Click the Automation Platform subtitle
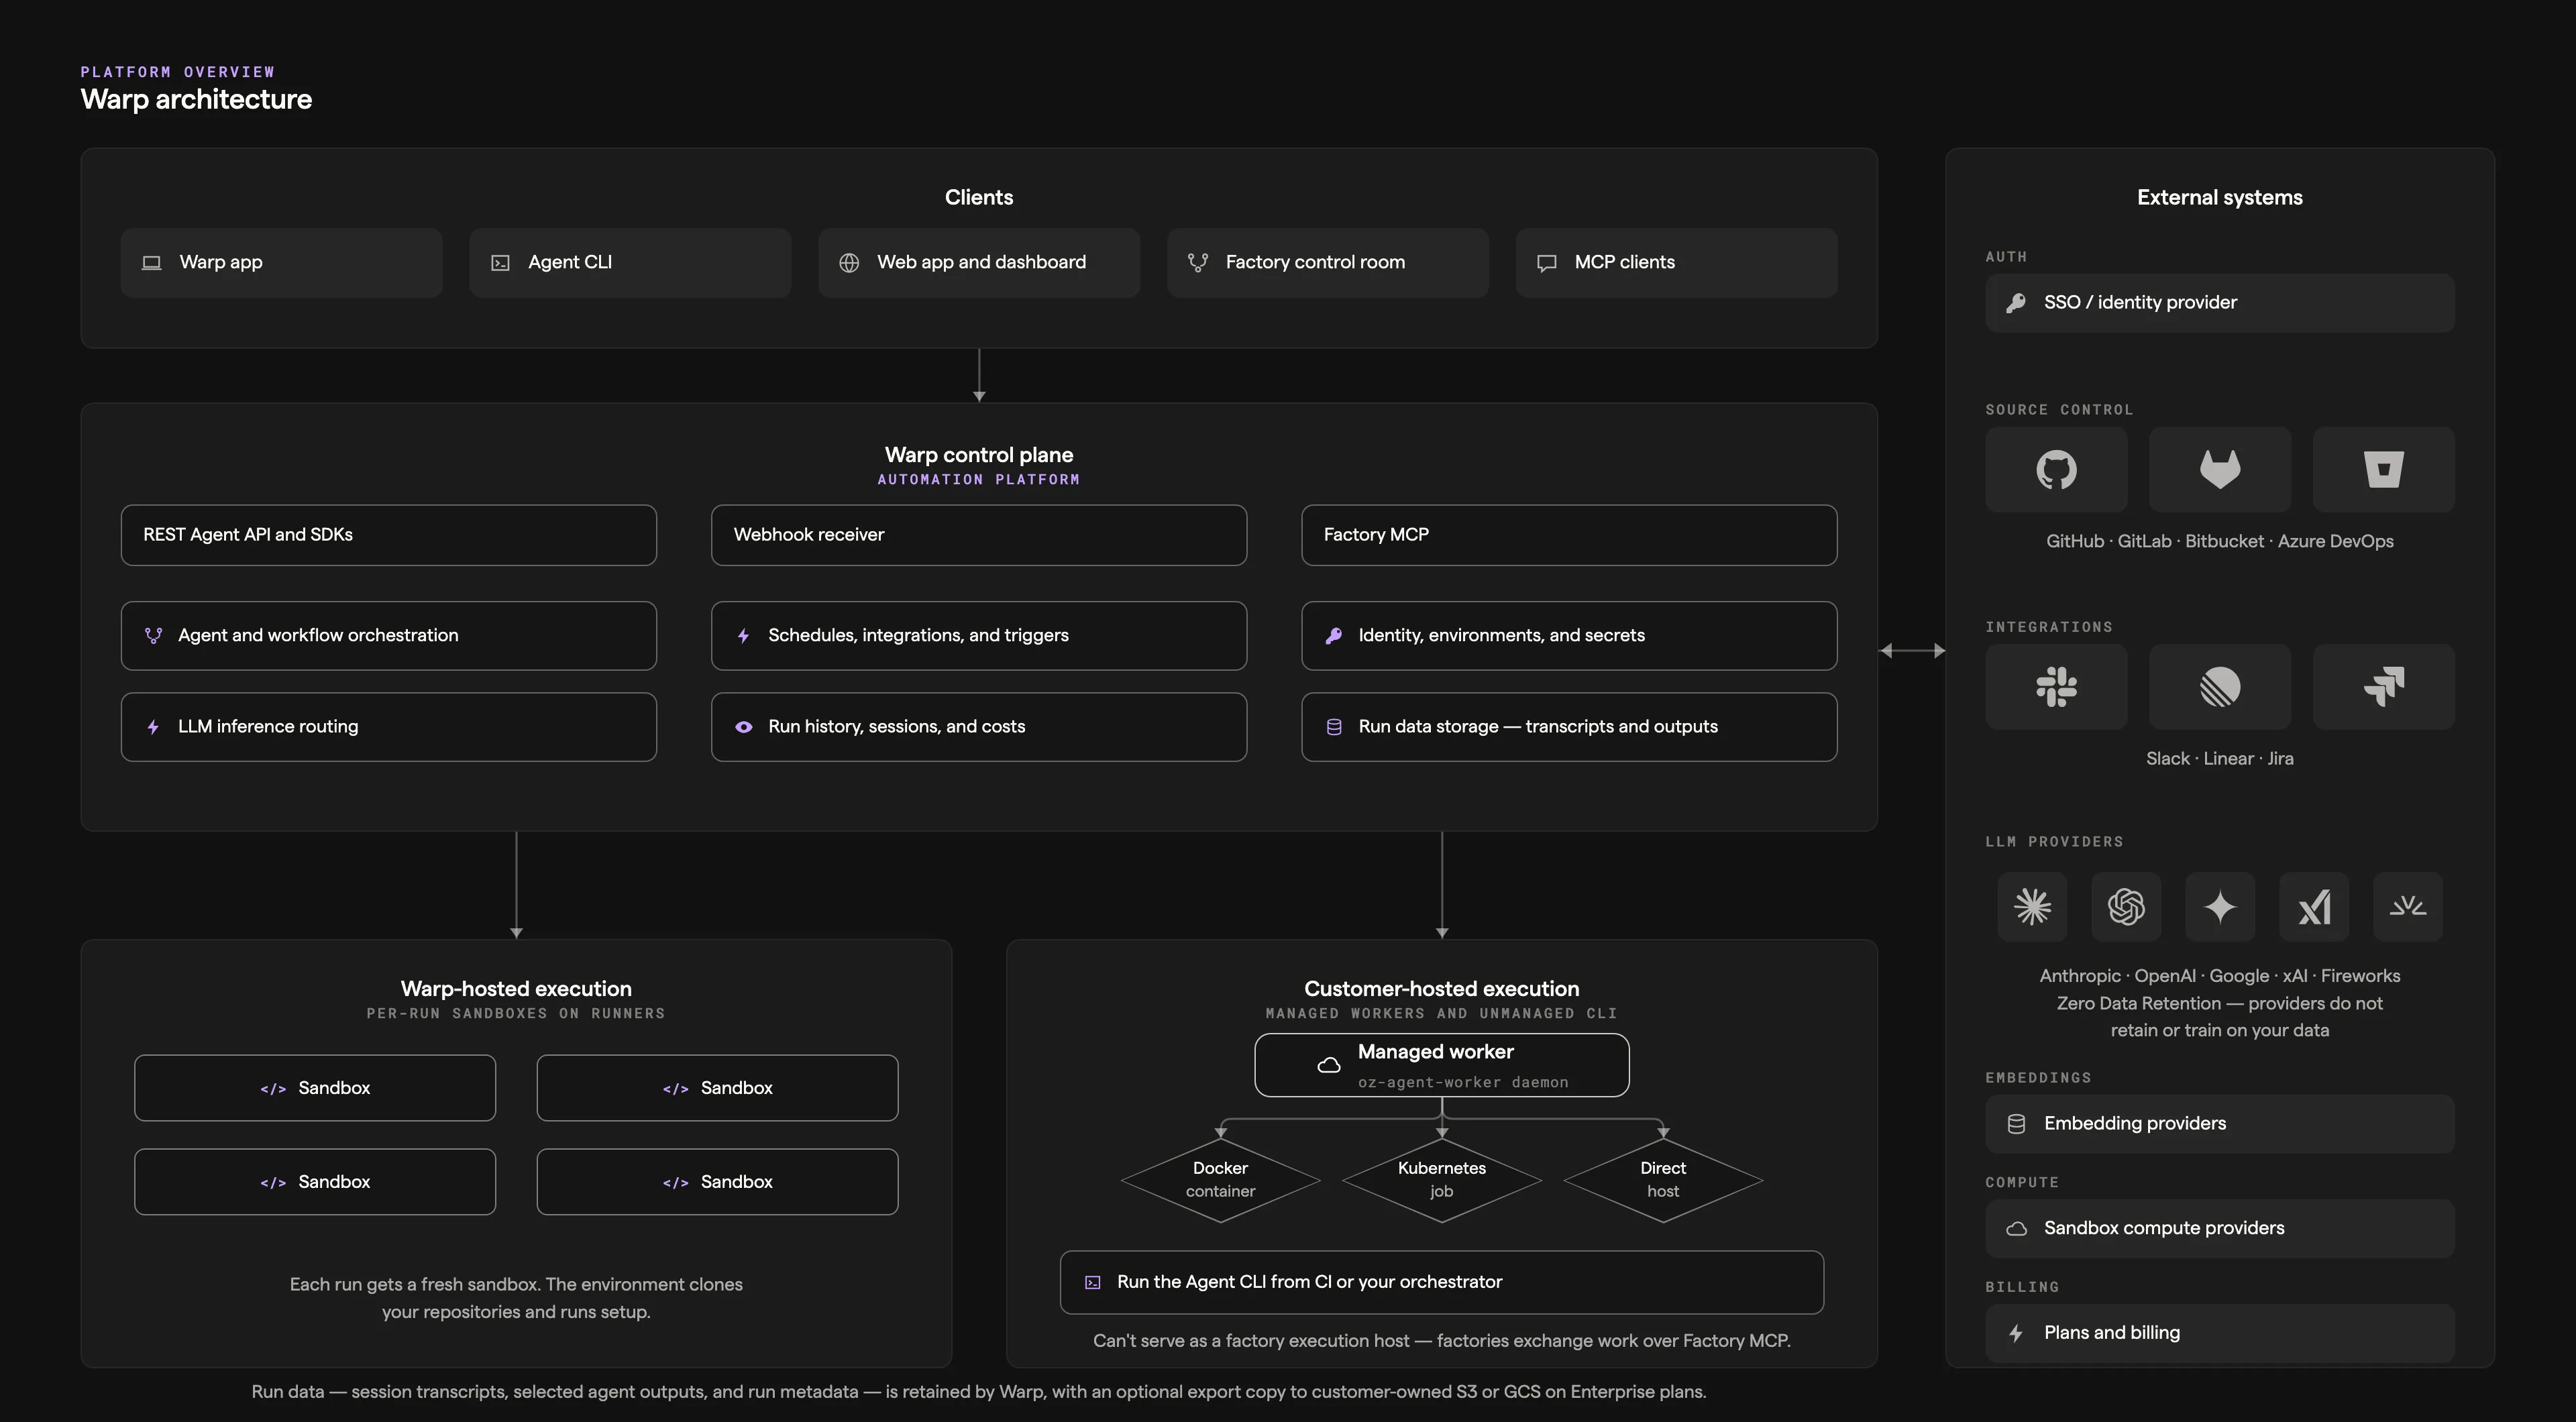2576x1422 pixels. point(978,480)
